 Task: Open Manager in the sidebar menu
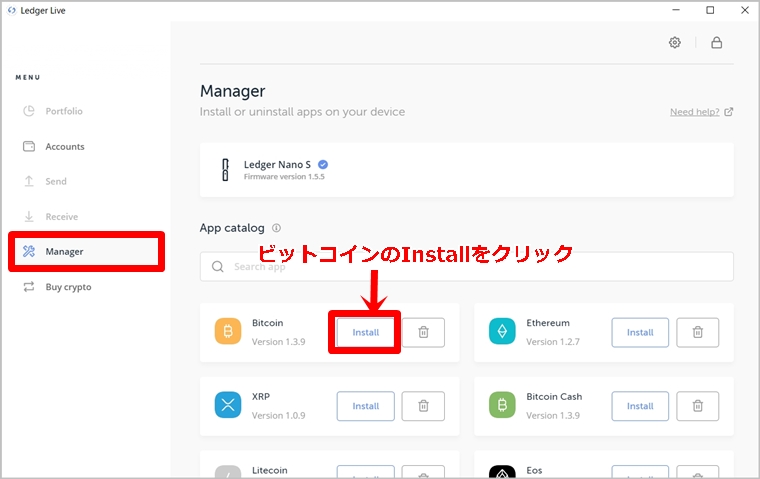click(86, 251)
